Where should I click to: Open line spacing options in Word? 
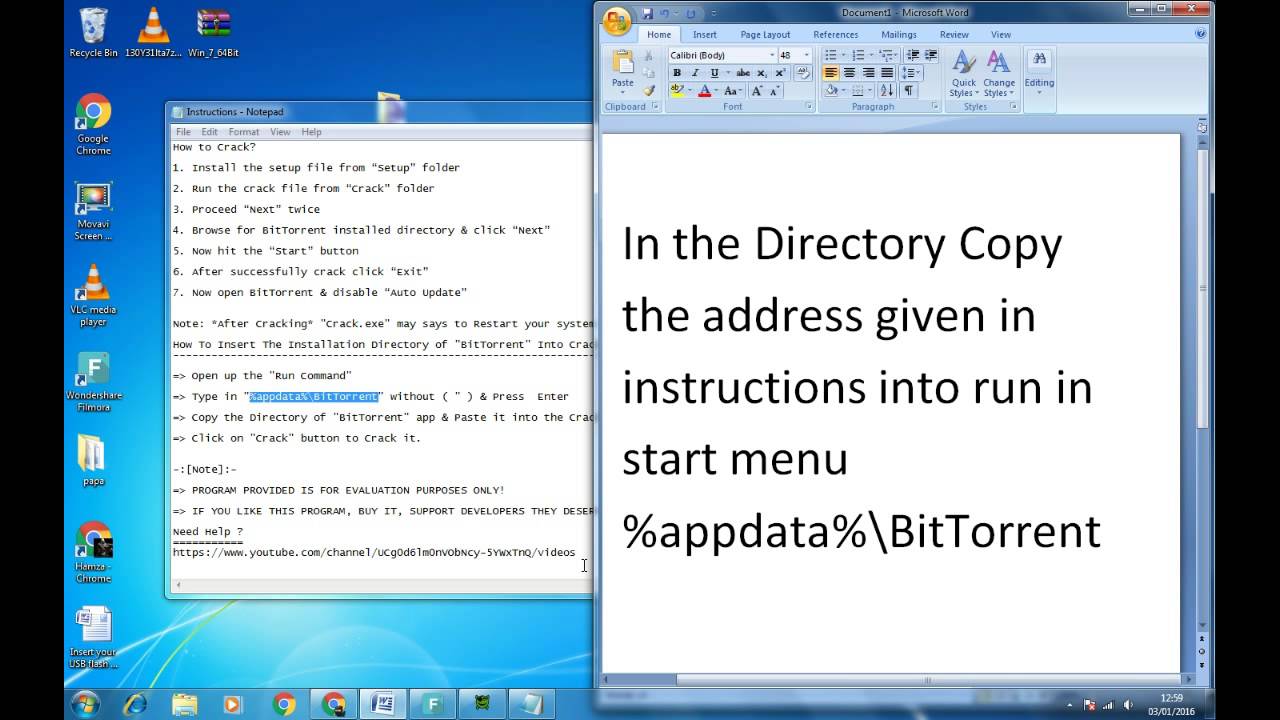click(x=911, y=73)
